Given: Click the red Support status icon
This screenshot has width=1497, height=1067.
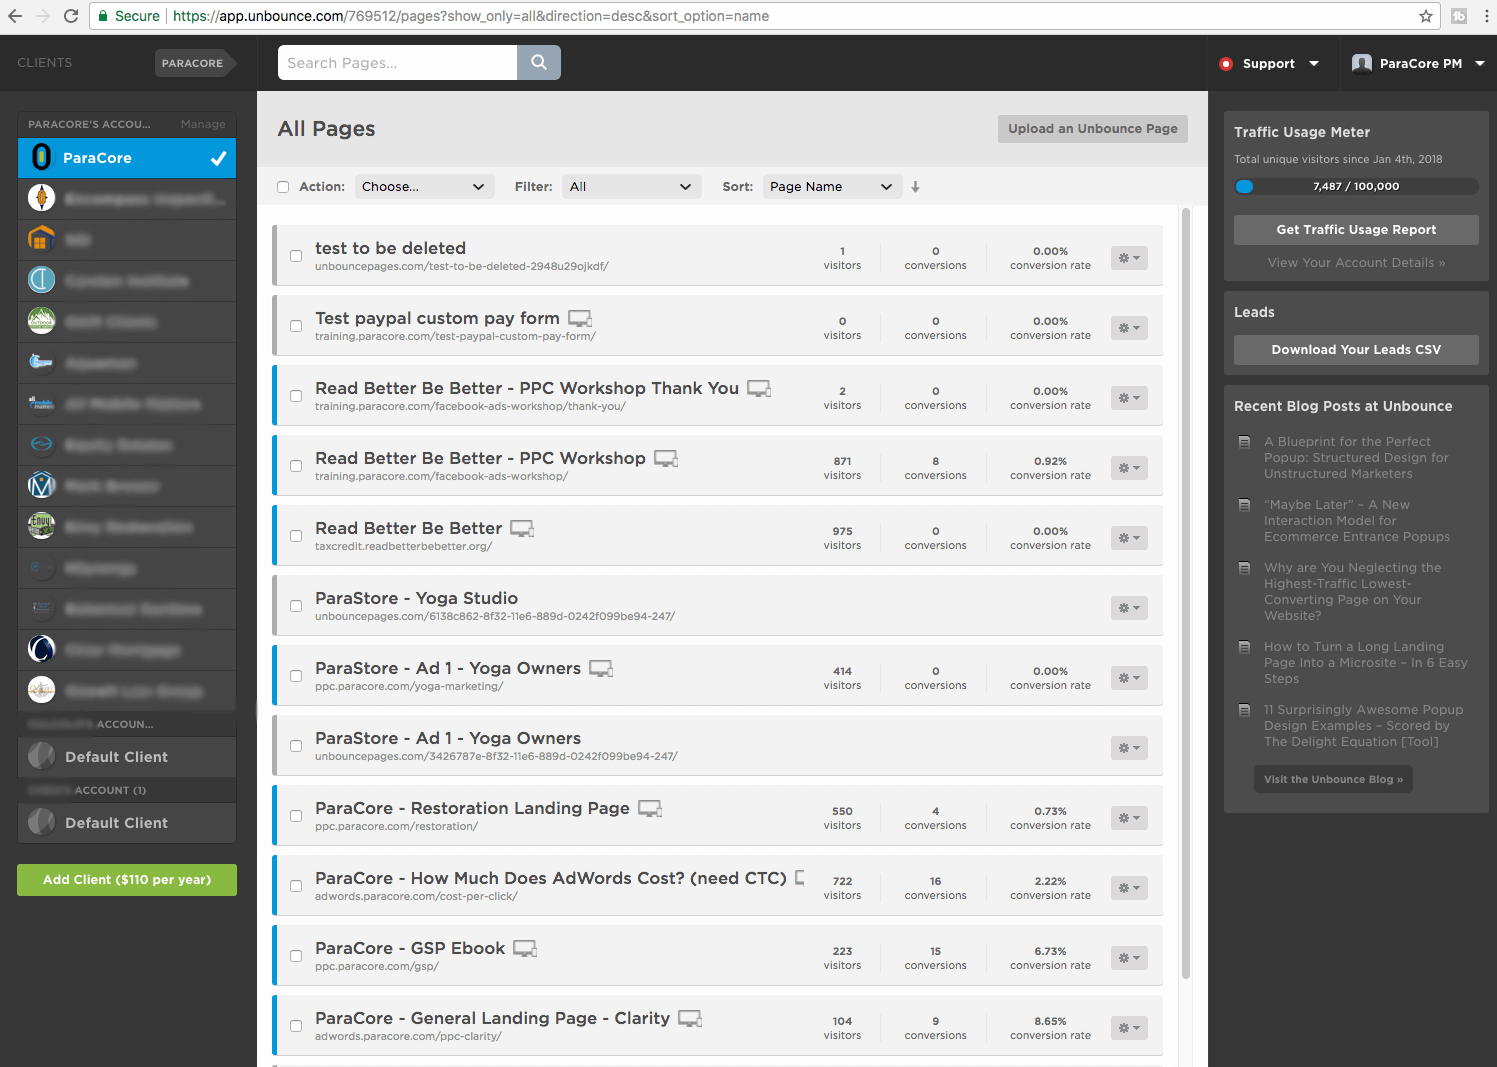Looking at the screenshot, I should pyautogui.click(x=1226, y=64).
